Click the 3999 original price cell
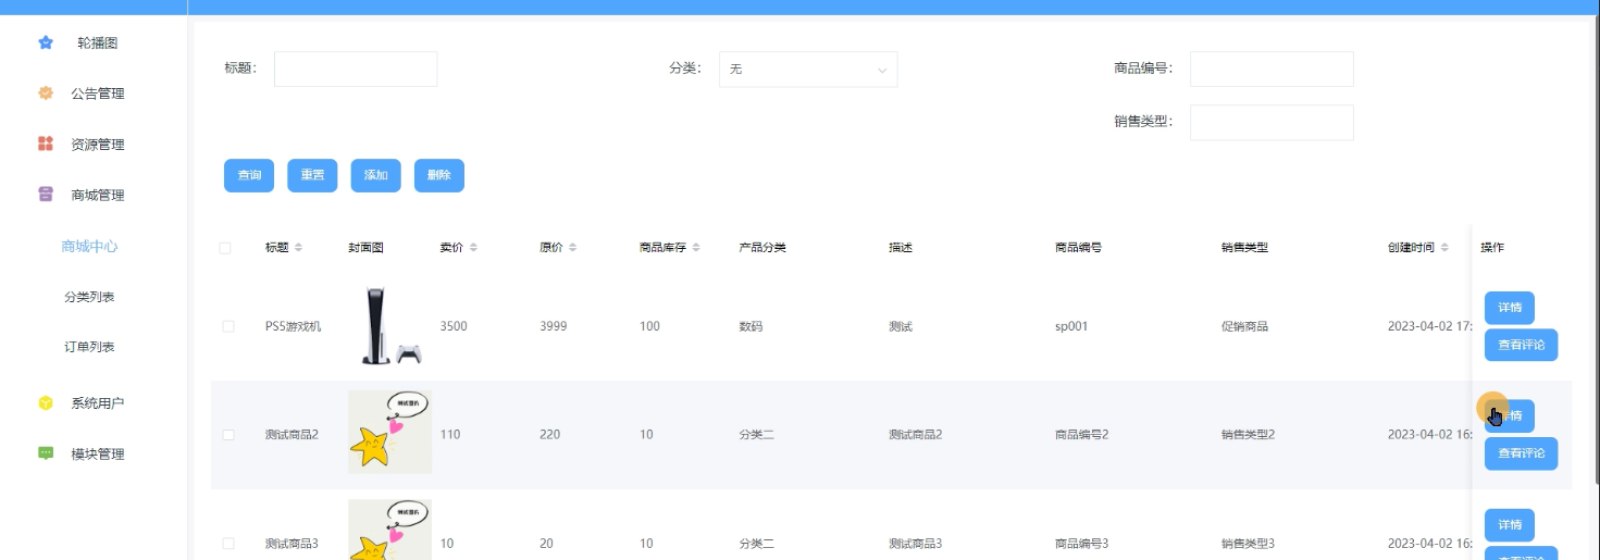1600x560 pixels. pos(553,326)
